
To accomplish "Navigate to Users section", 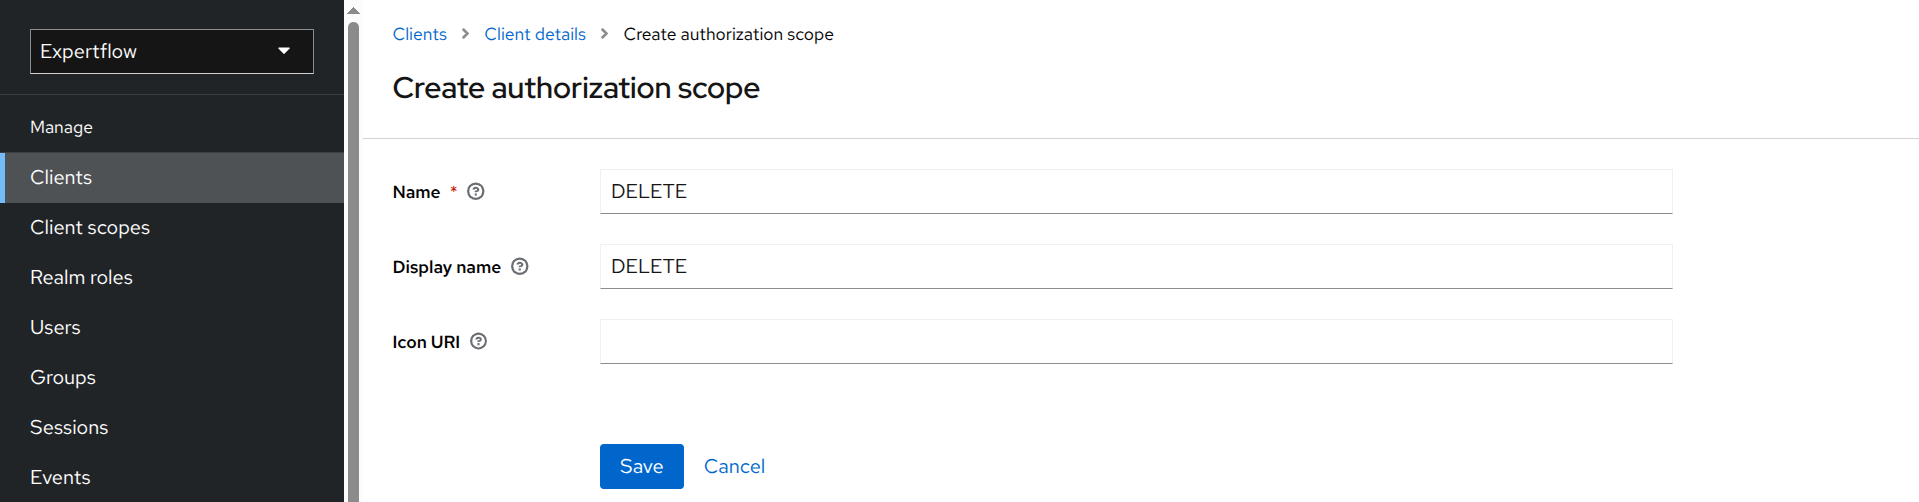I will pos(55,328).
